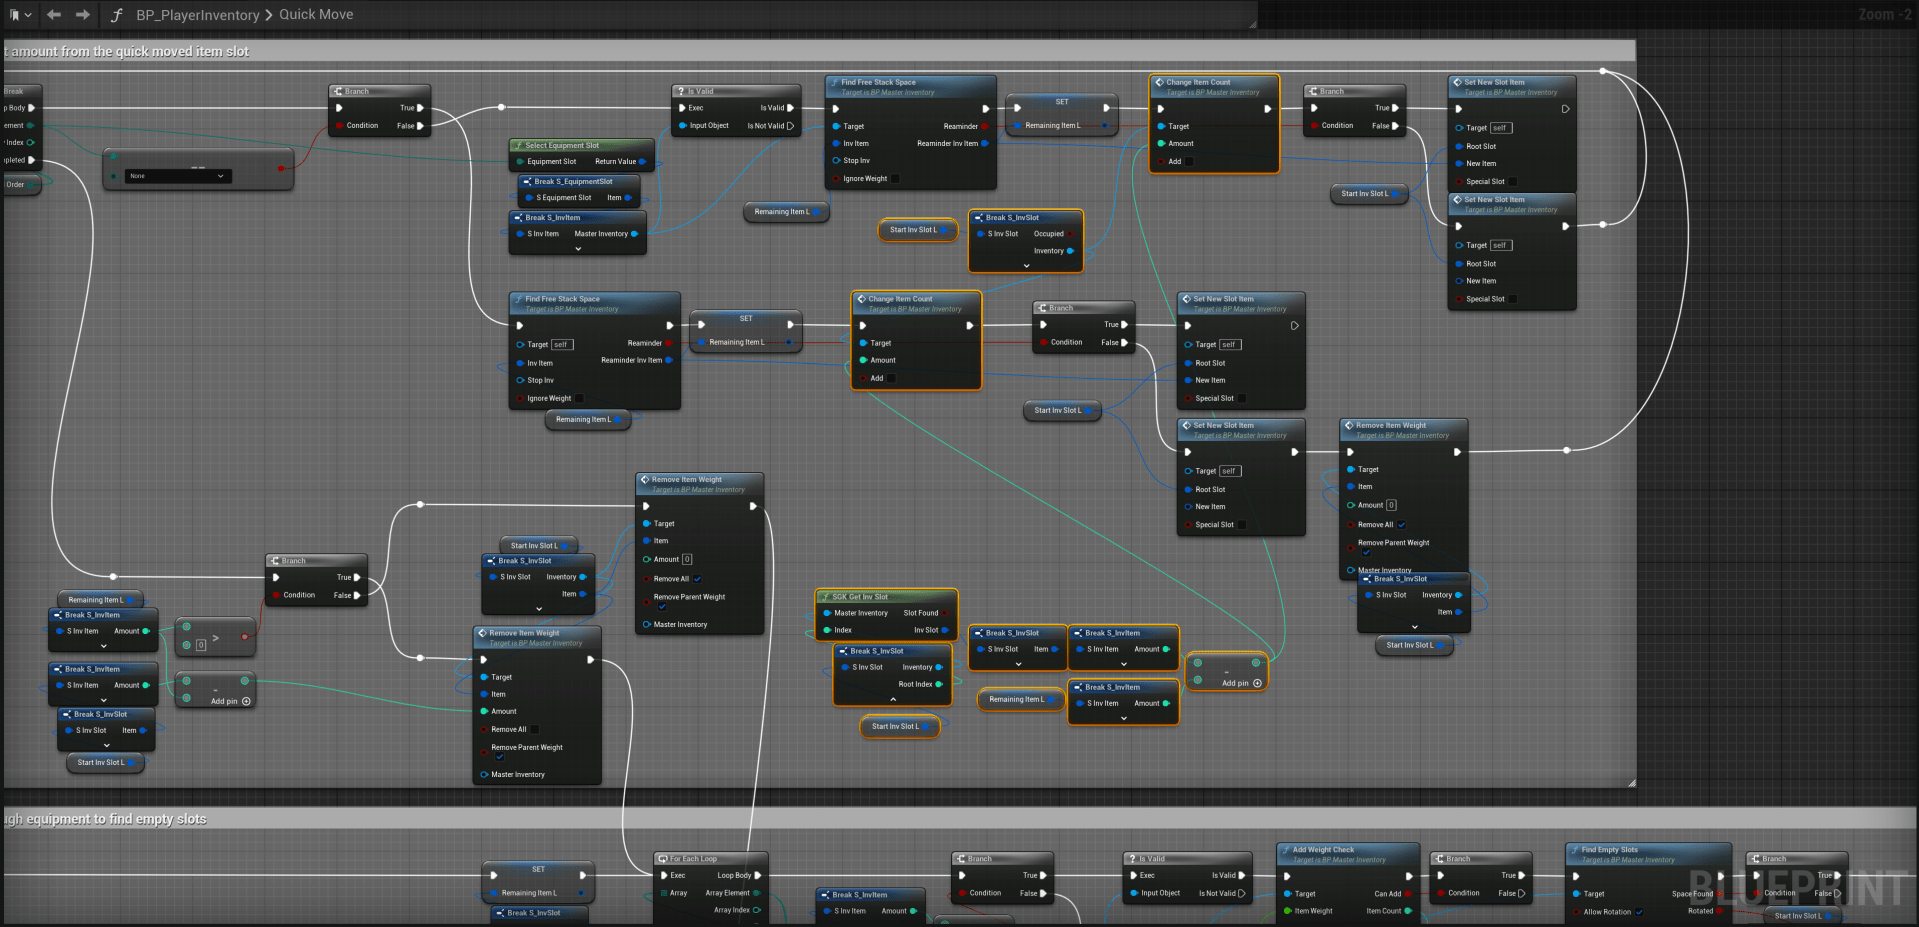Click the Add Weight Check node icon
The image size is (1919, 927).
pyautogui.click(x=1286, y=850)
